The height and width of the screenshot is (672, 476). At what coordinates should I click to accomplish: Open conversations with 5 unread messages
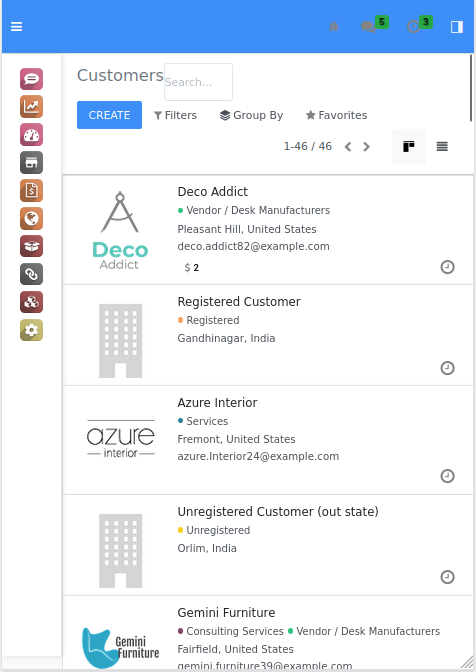[374, 25]
